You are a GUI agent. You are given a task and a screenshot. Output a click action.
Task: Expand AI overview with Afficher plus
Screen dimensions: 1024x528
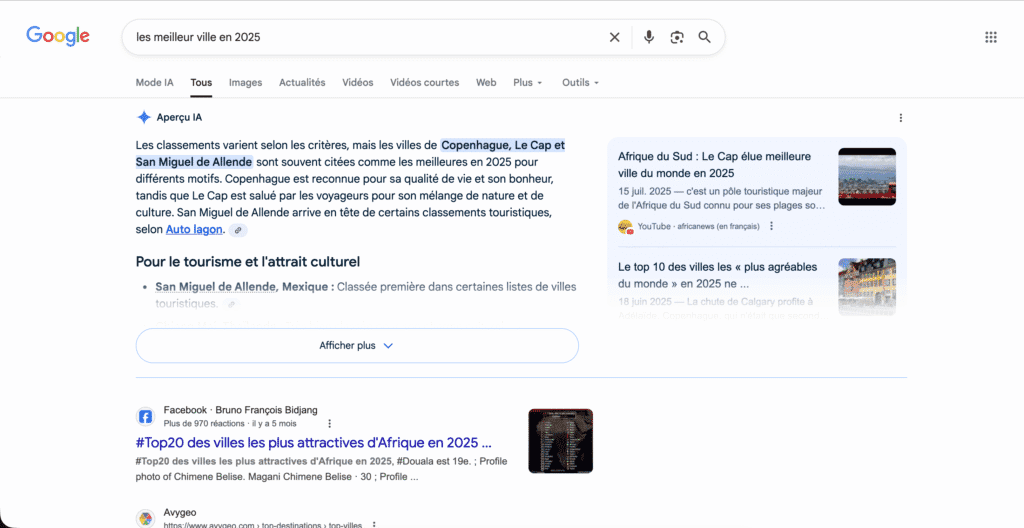(x=357, y=346)
